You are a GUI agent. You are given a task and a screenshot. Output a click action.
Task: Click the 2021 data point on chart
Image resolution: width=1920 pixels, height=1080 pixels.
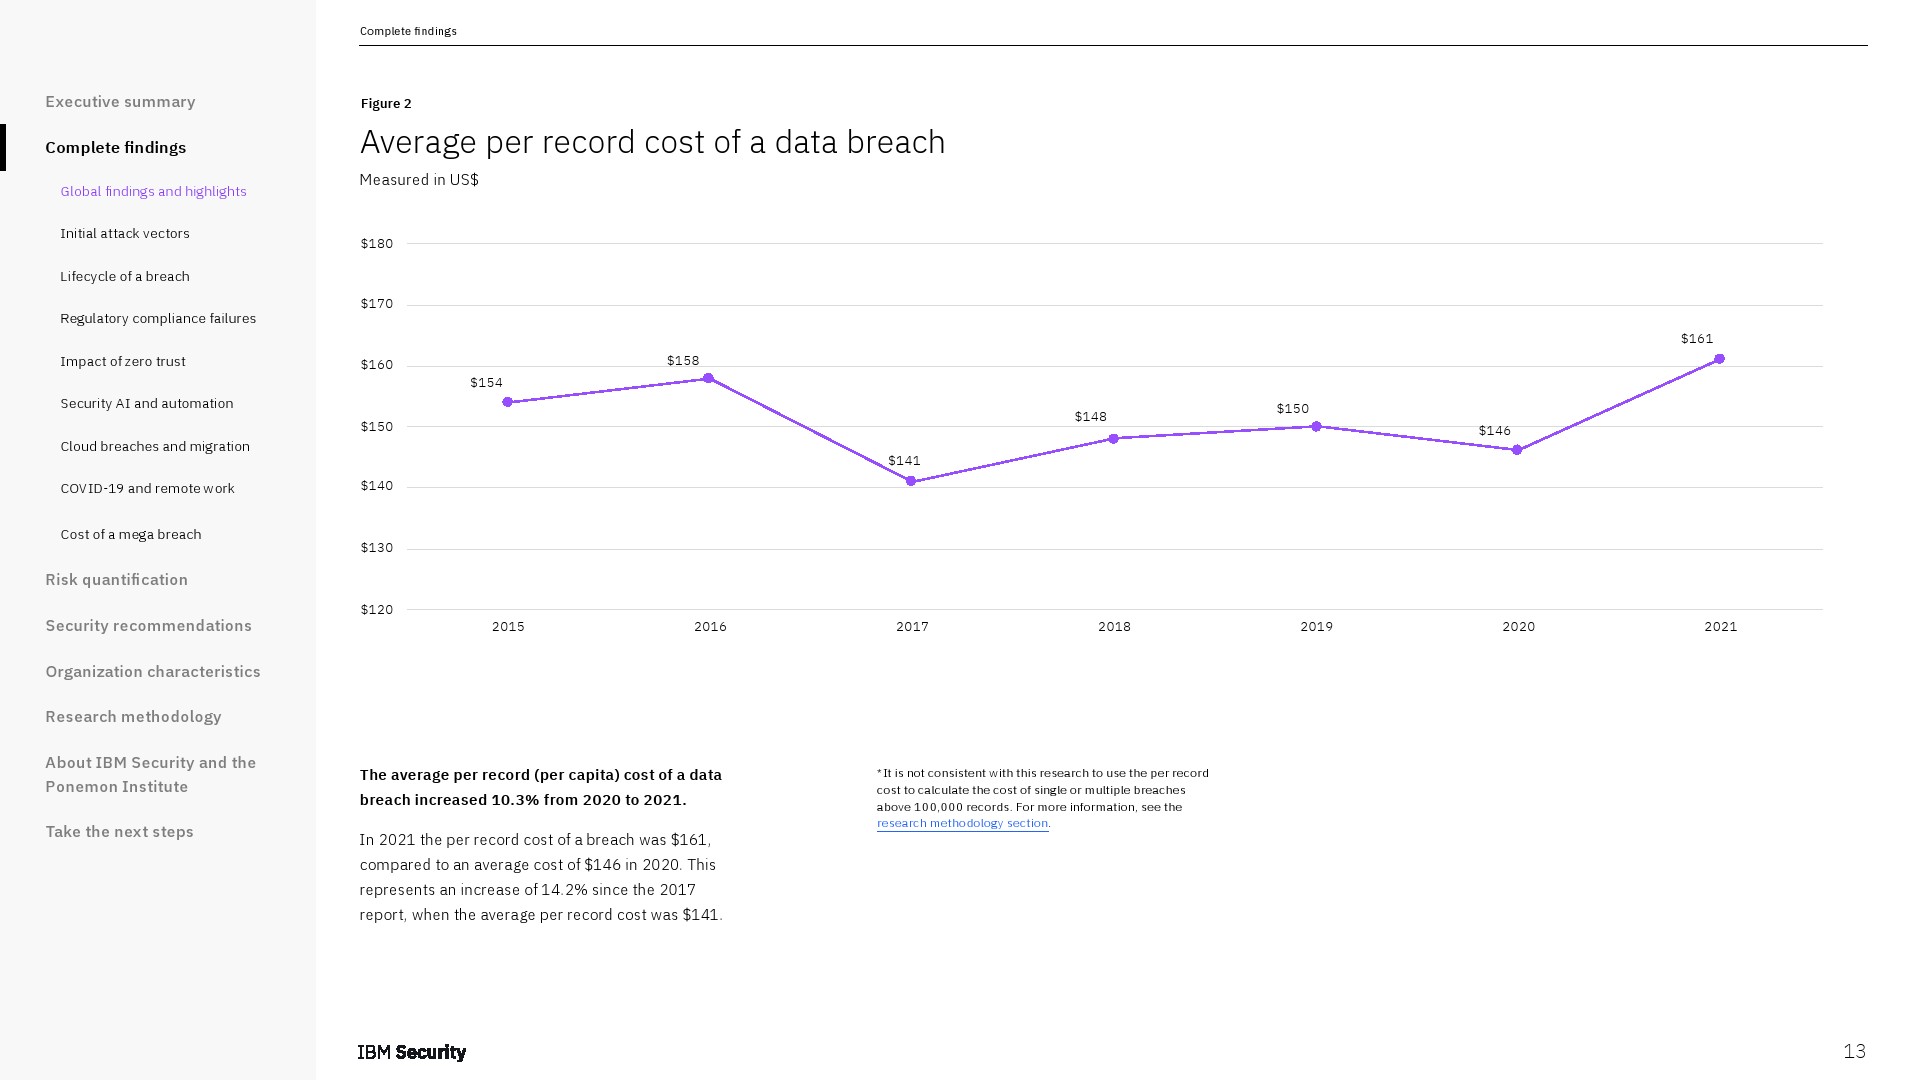pyautogui.click(x=1719, y=359)
